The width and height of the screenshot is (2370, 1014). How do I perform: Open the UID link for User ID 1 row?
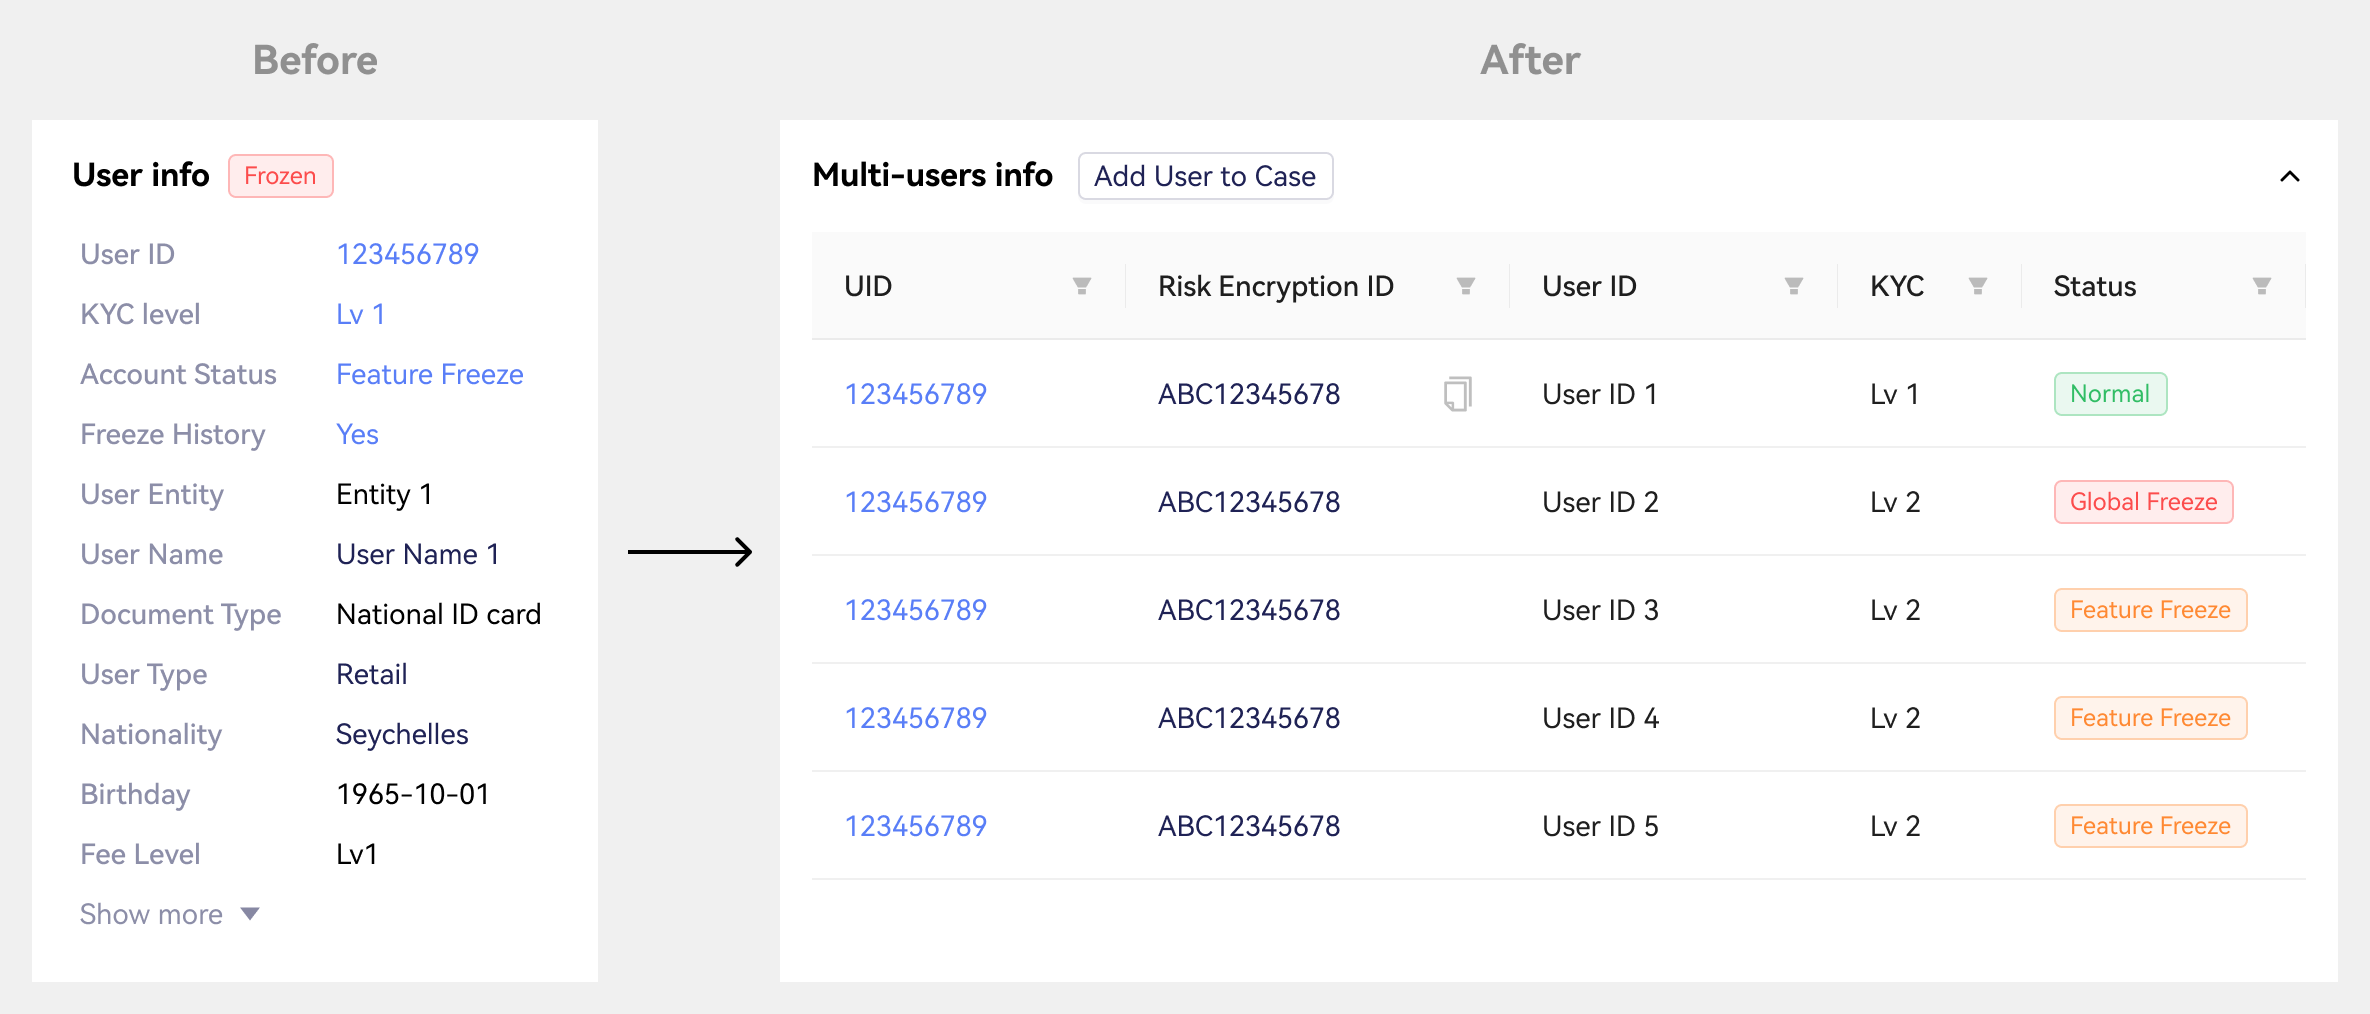915,394
